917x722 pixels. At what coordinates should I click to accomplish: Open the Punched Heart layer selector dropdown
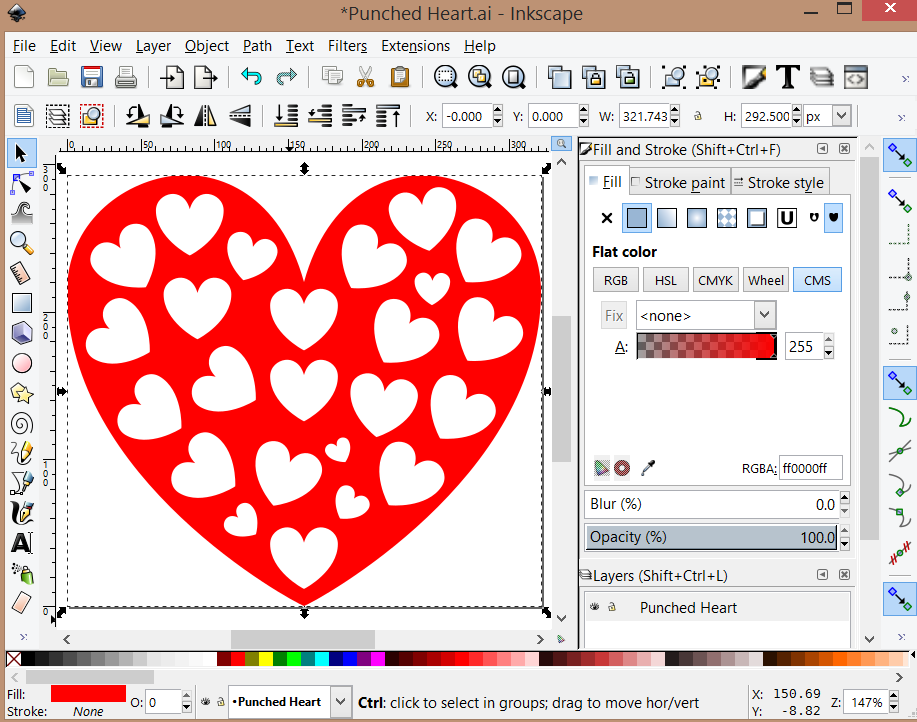pyautogui.click(x=342, y=702)
